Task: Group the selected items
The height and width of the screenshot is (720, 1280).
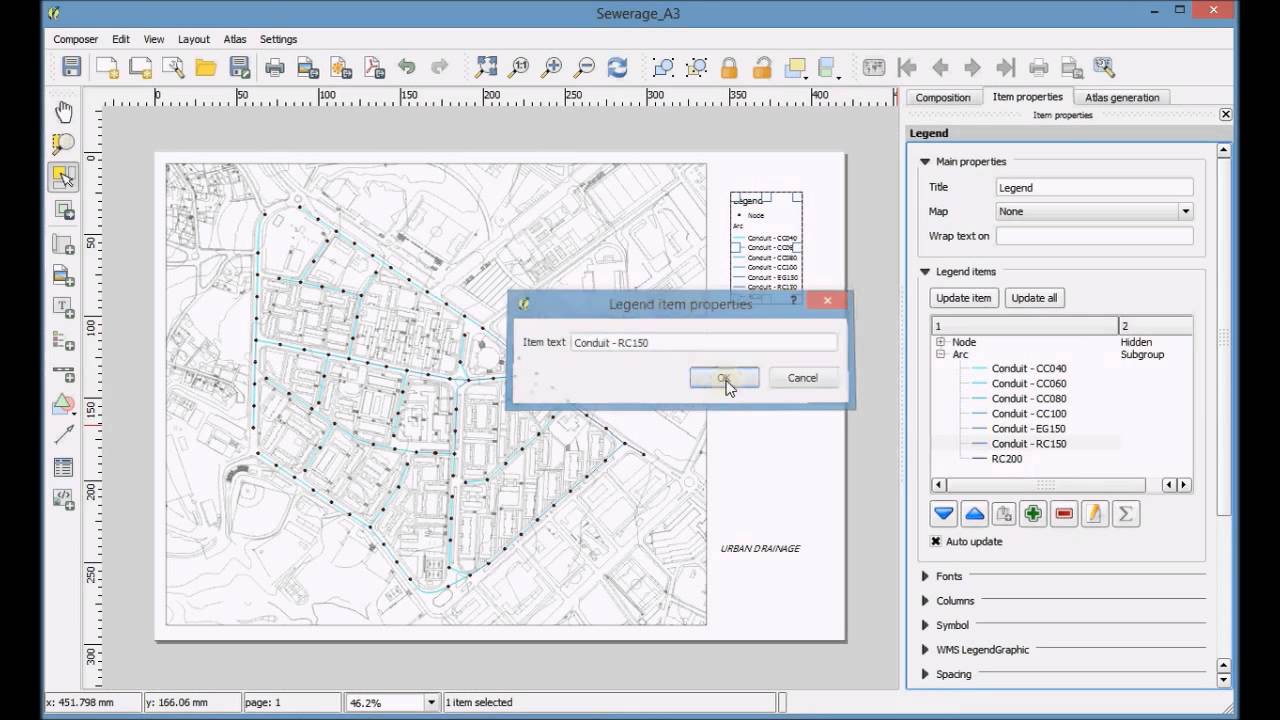Action: (x=663, y=67)
